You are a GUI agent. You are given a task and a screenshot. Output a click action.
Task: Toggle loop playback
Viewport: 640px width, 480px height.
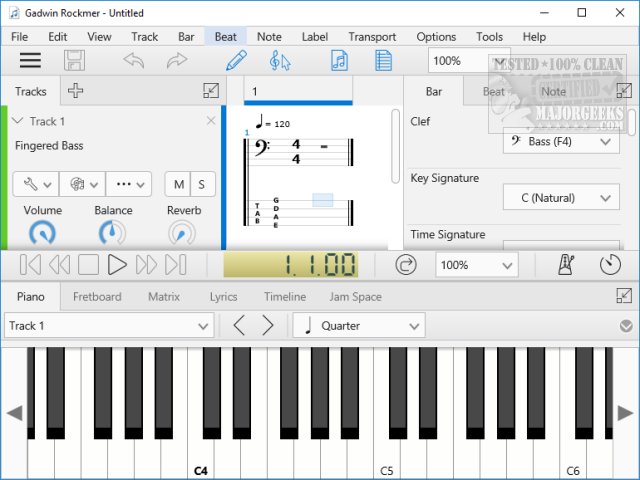point(406,264)
